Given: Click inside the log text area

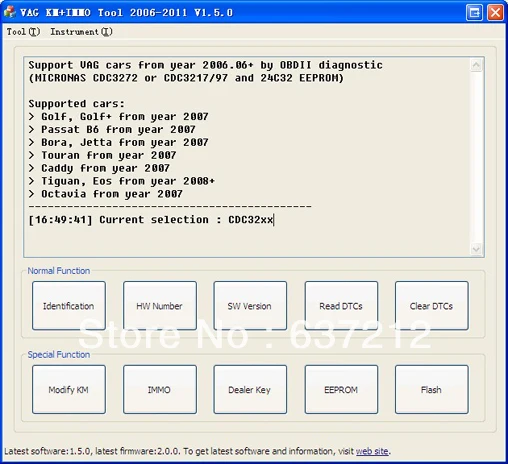Looking at the screenshot, I should (248, 157).
